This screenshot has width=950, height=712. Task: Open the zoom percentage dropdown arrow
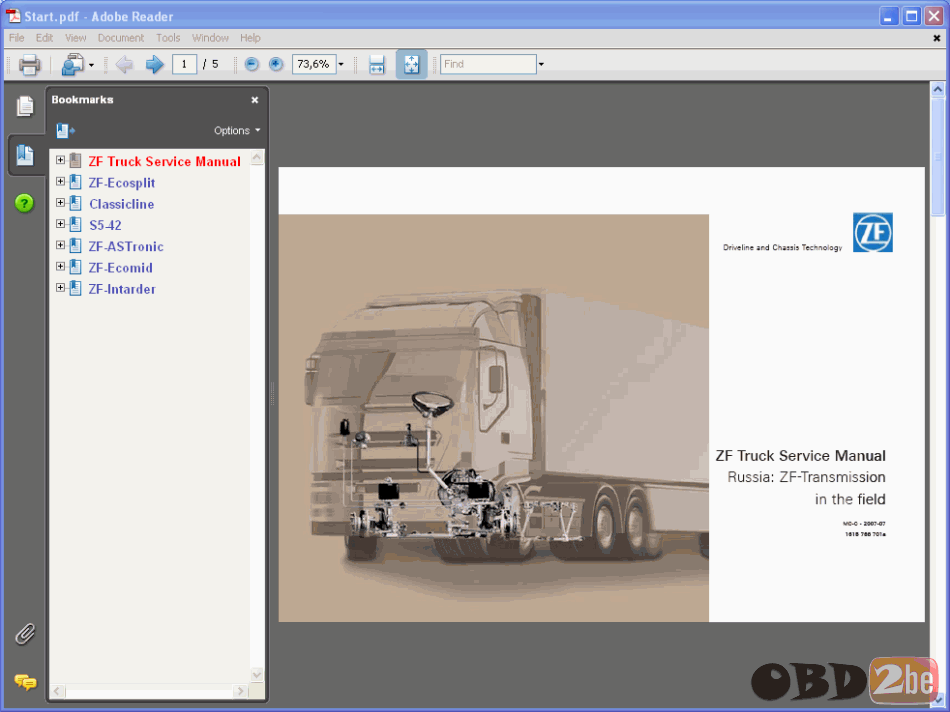341,64
